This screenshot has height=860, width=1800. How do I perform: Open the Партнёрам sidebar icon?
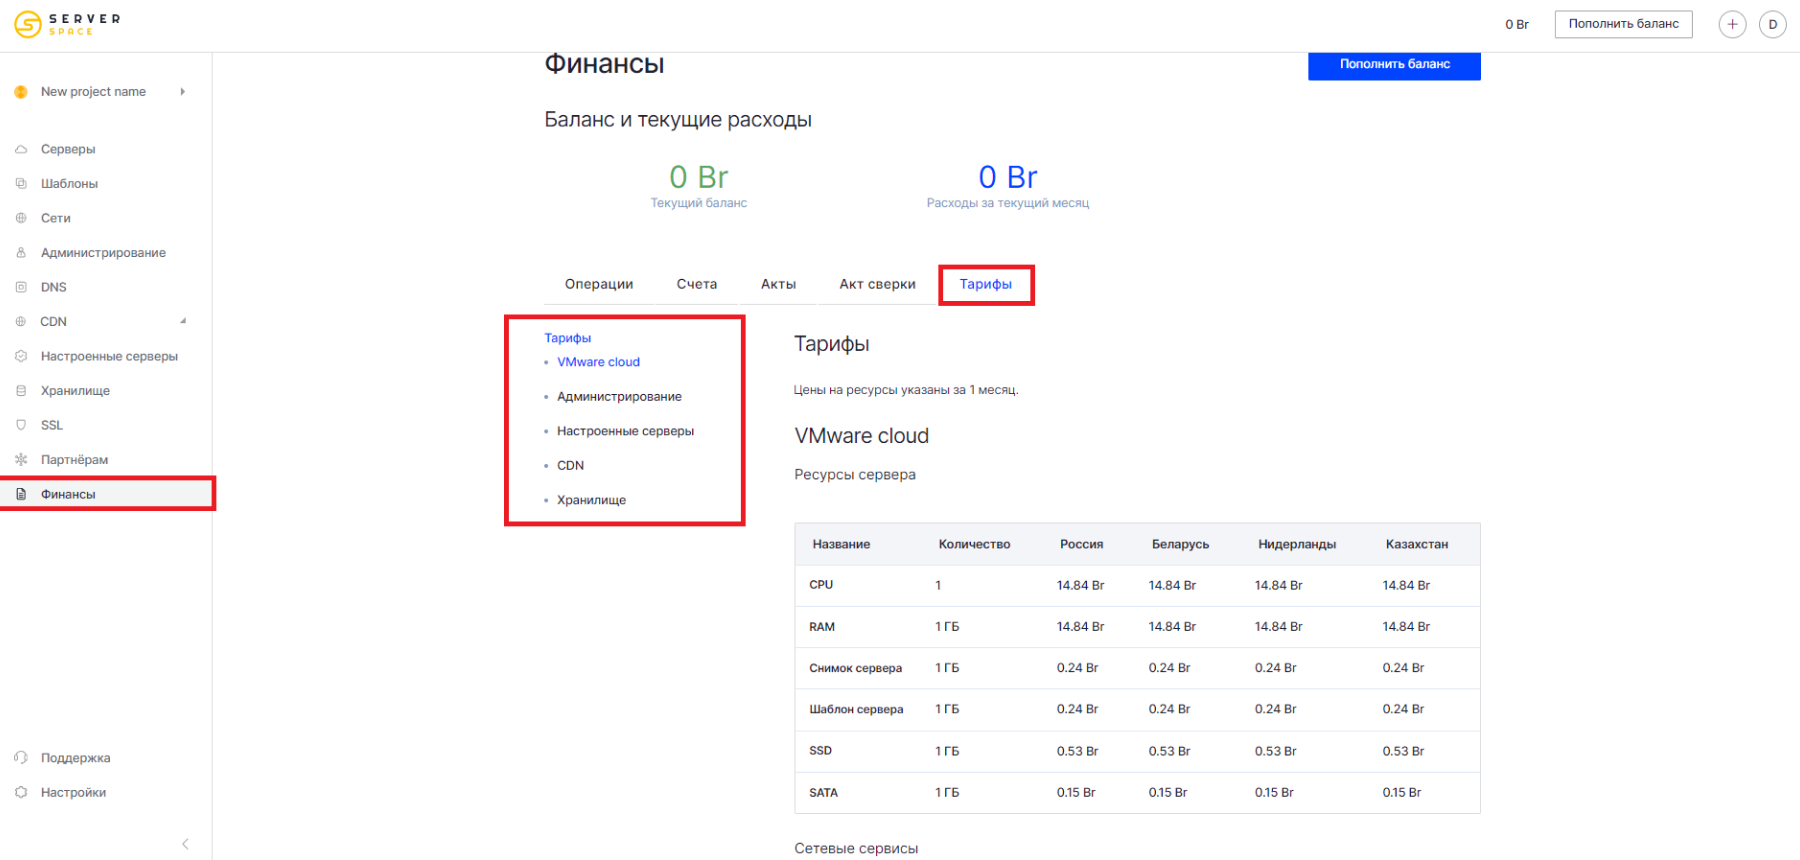(x=21, y=459)
